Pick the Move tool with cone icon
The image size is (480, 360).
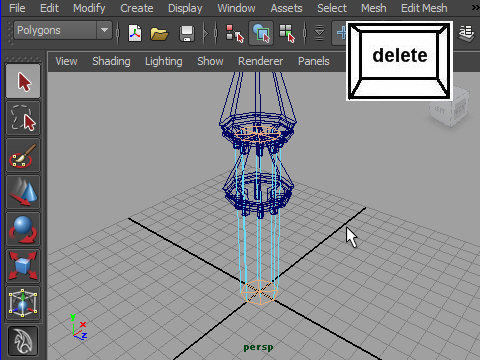[23, 192]
